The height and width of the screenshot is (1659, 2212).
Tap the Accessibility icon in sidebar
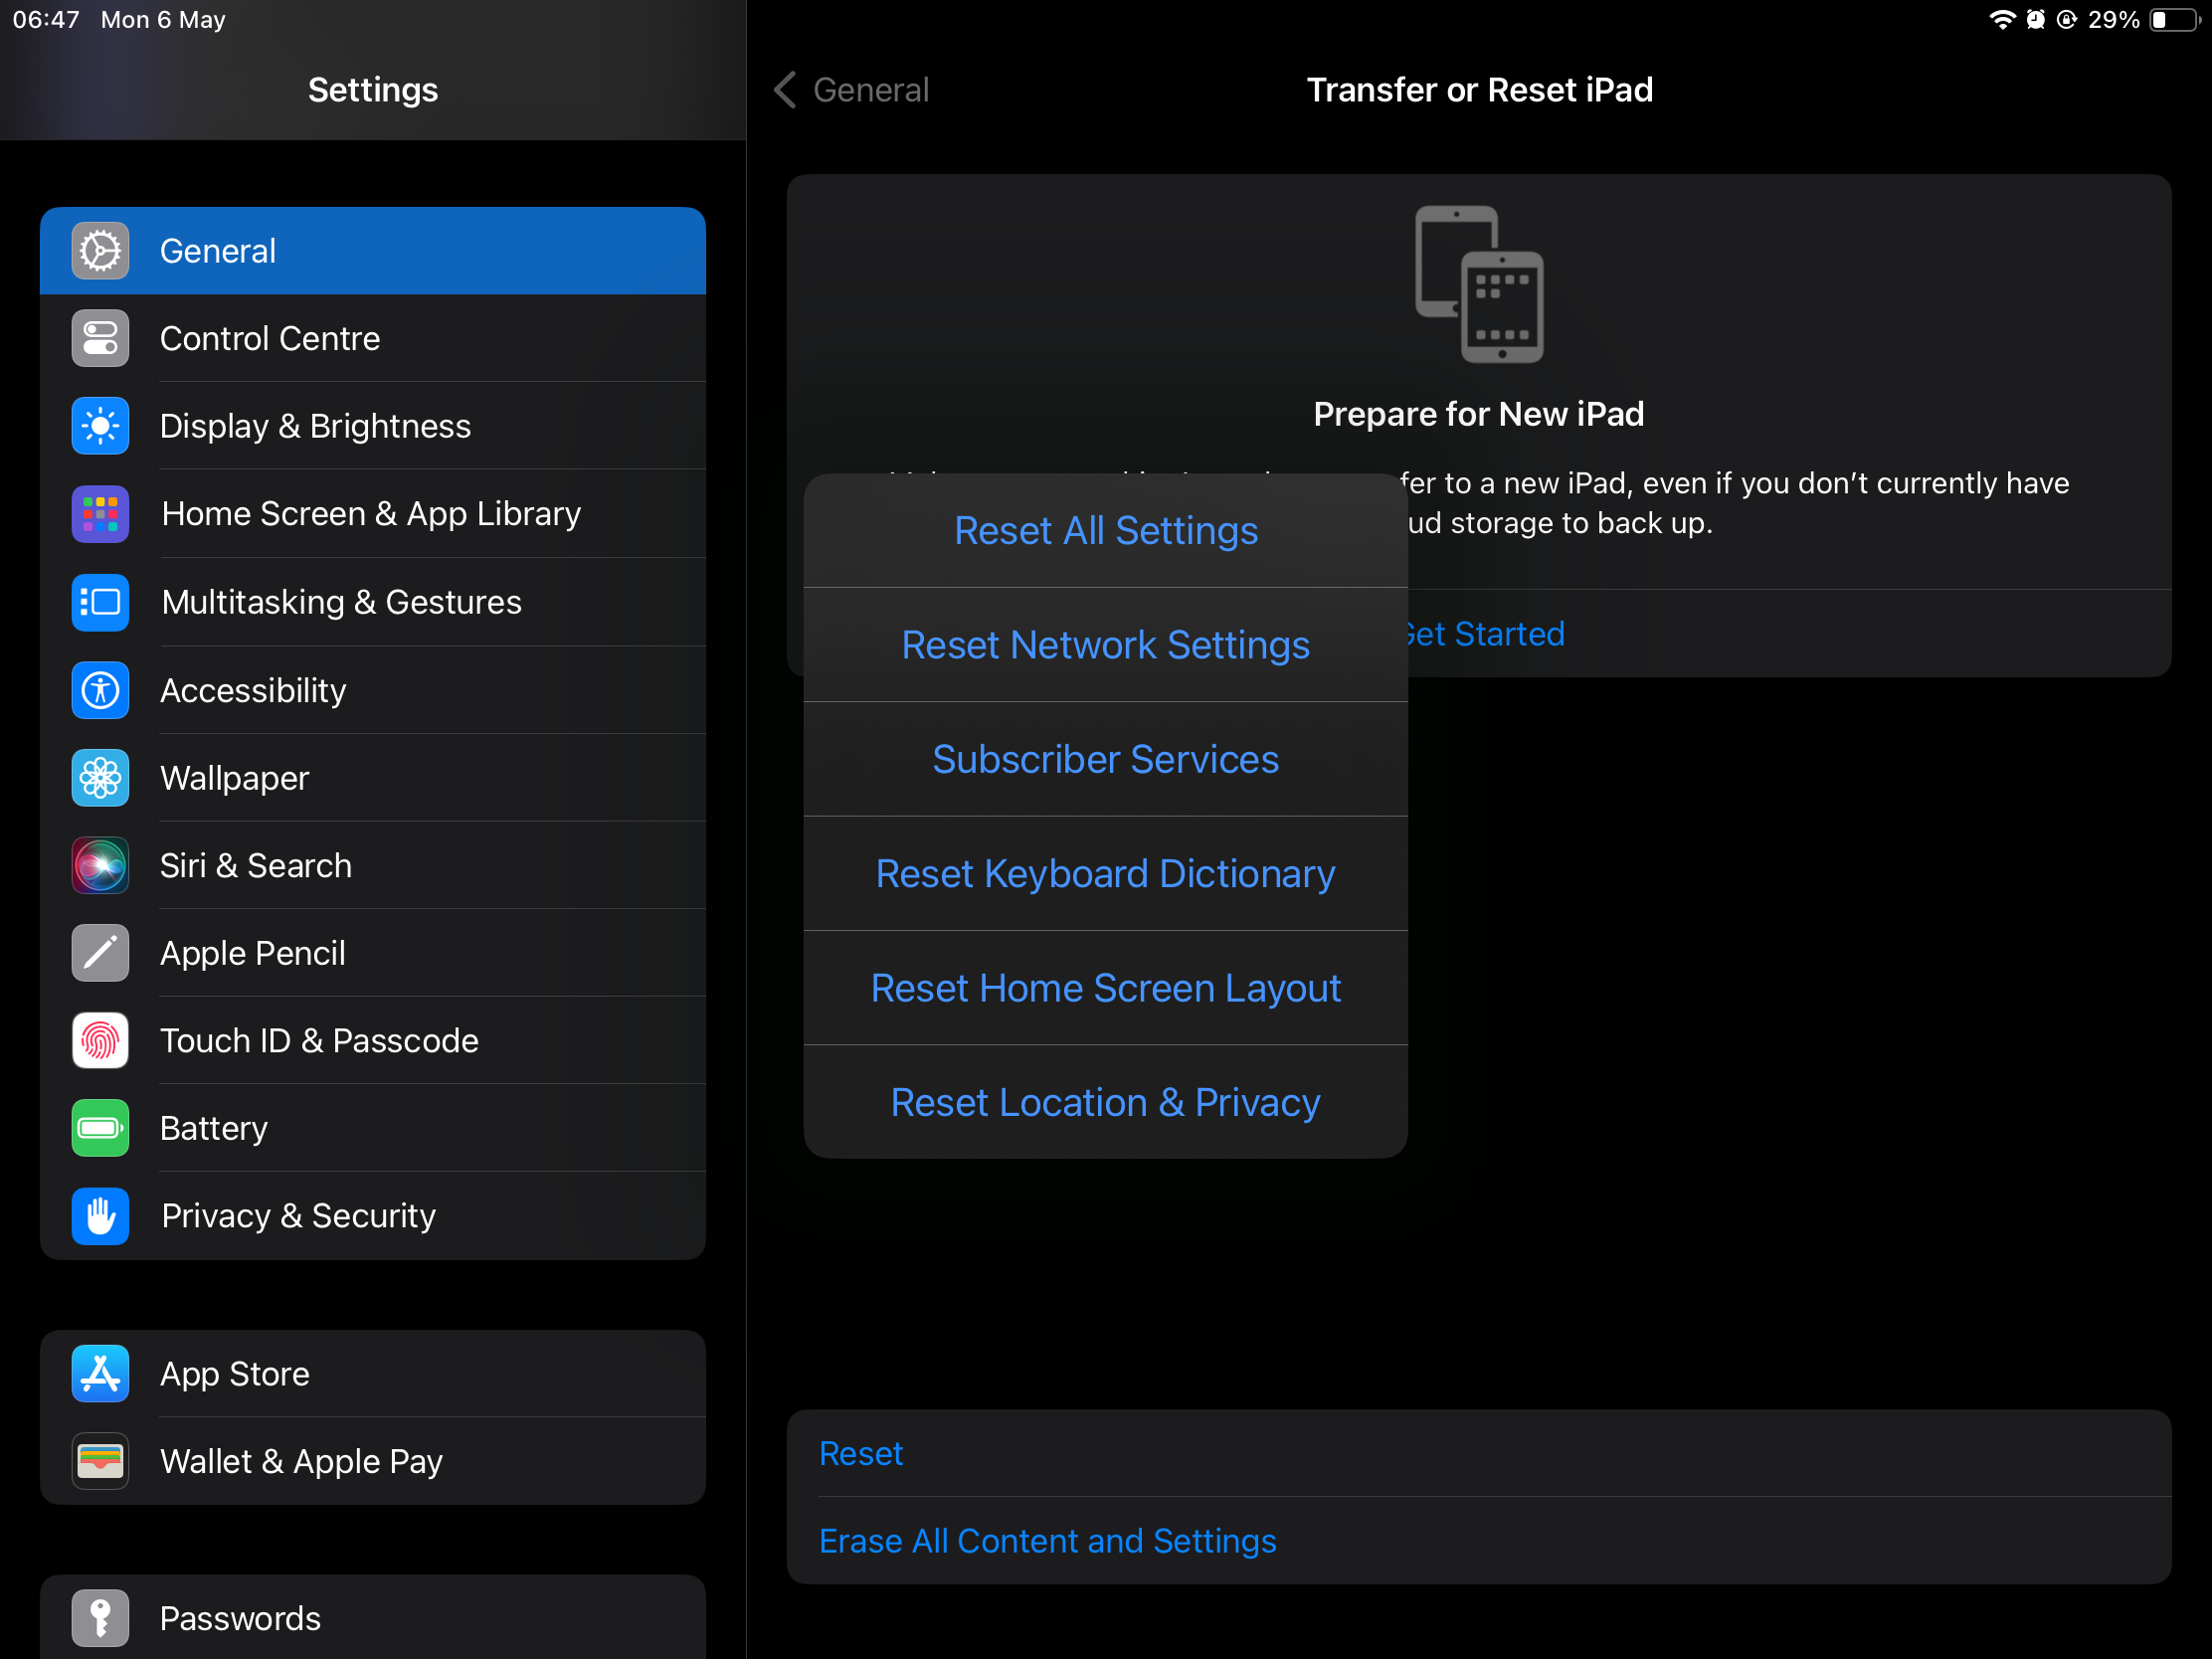tap(100, 690)
